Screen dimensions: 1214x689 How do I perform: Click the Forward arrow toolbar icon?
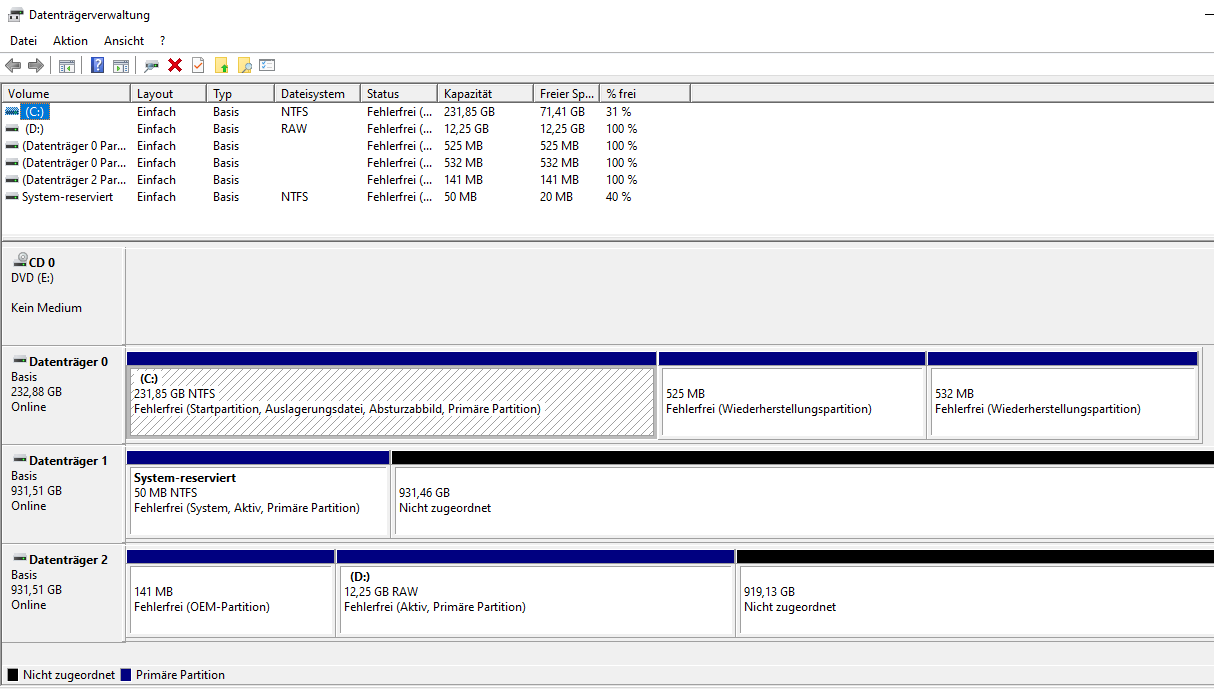pyautogui.click(x=36, y=65)
